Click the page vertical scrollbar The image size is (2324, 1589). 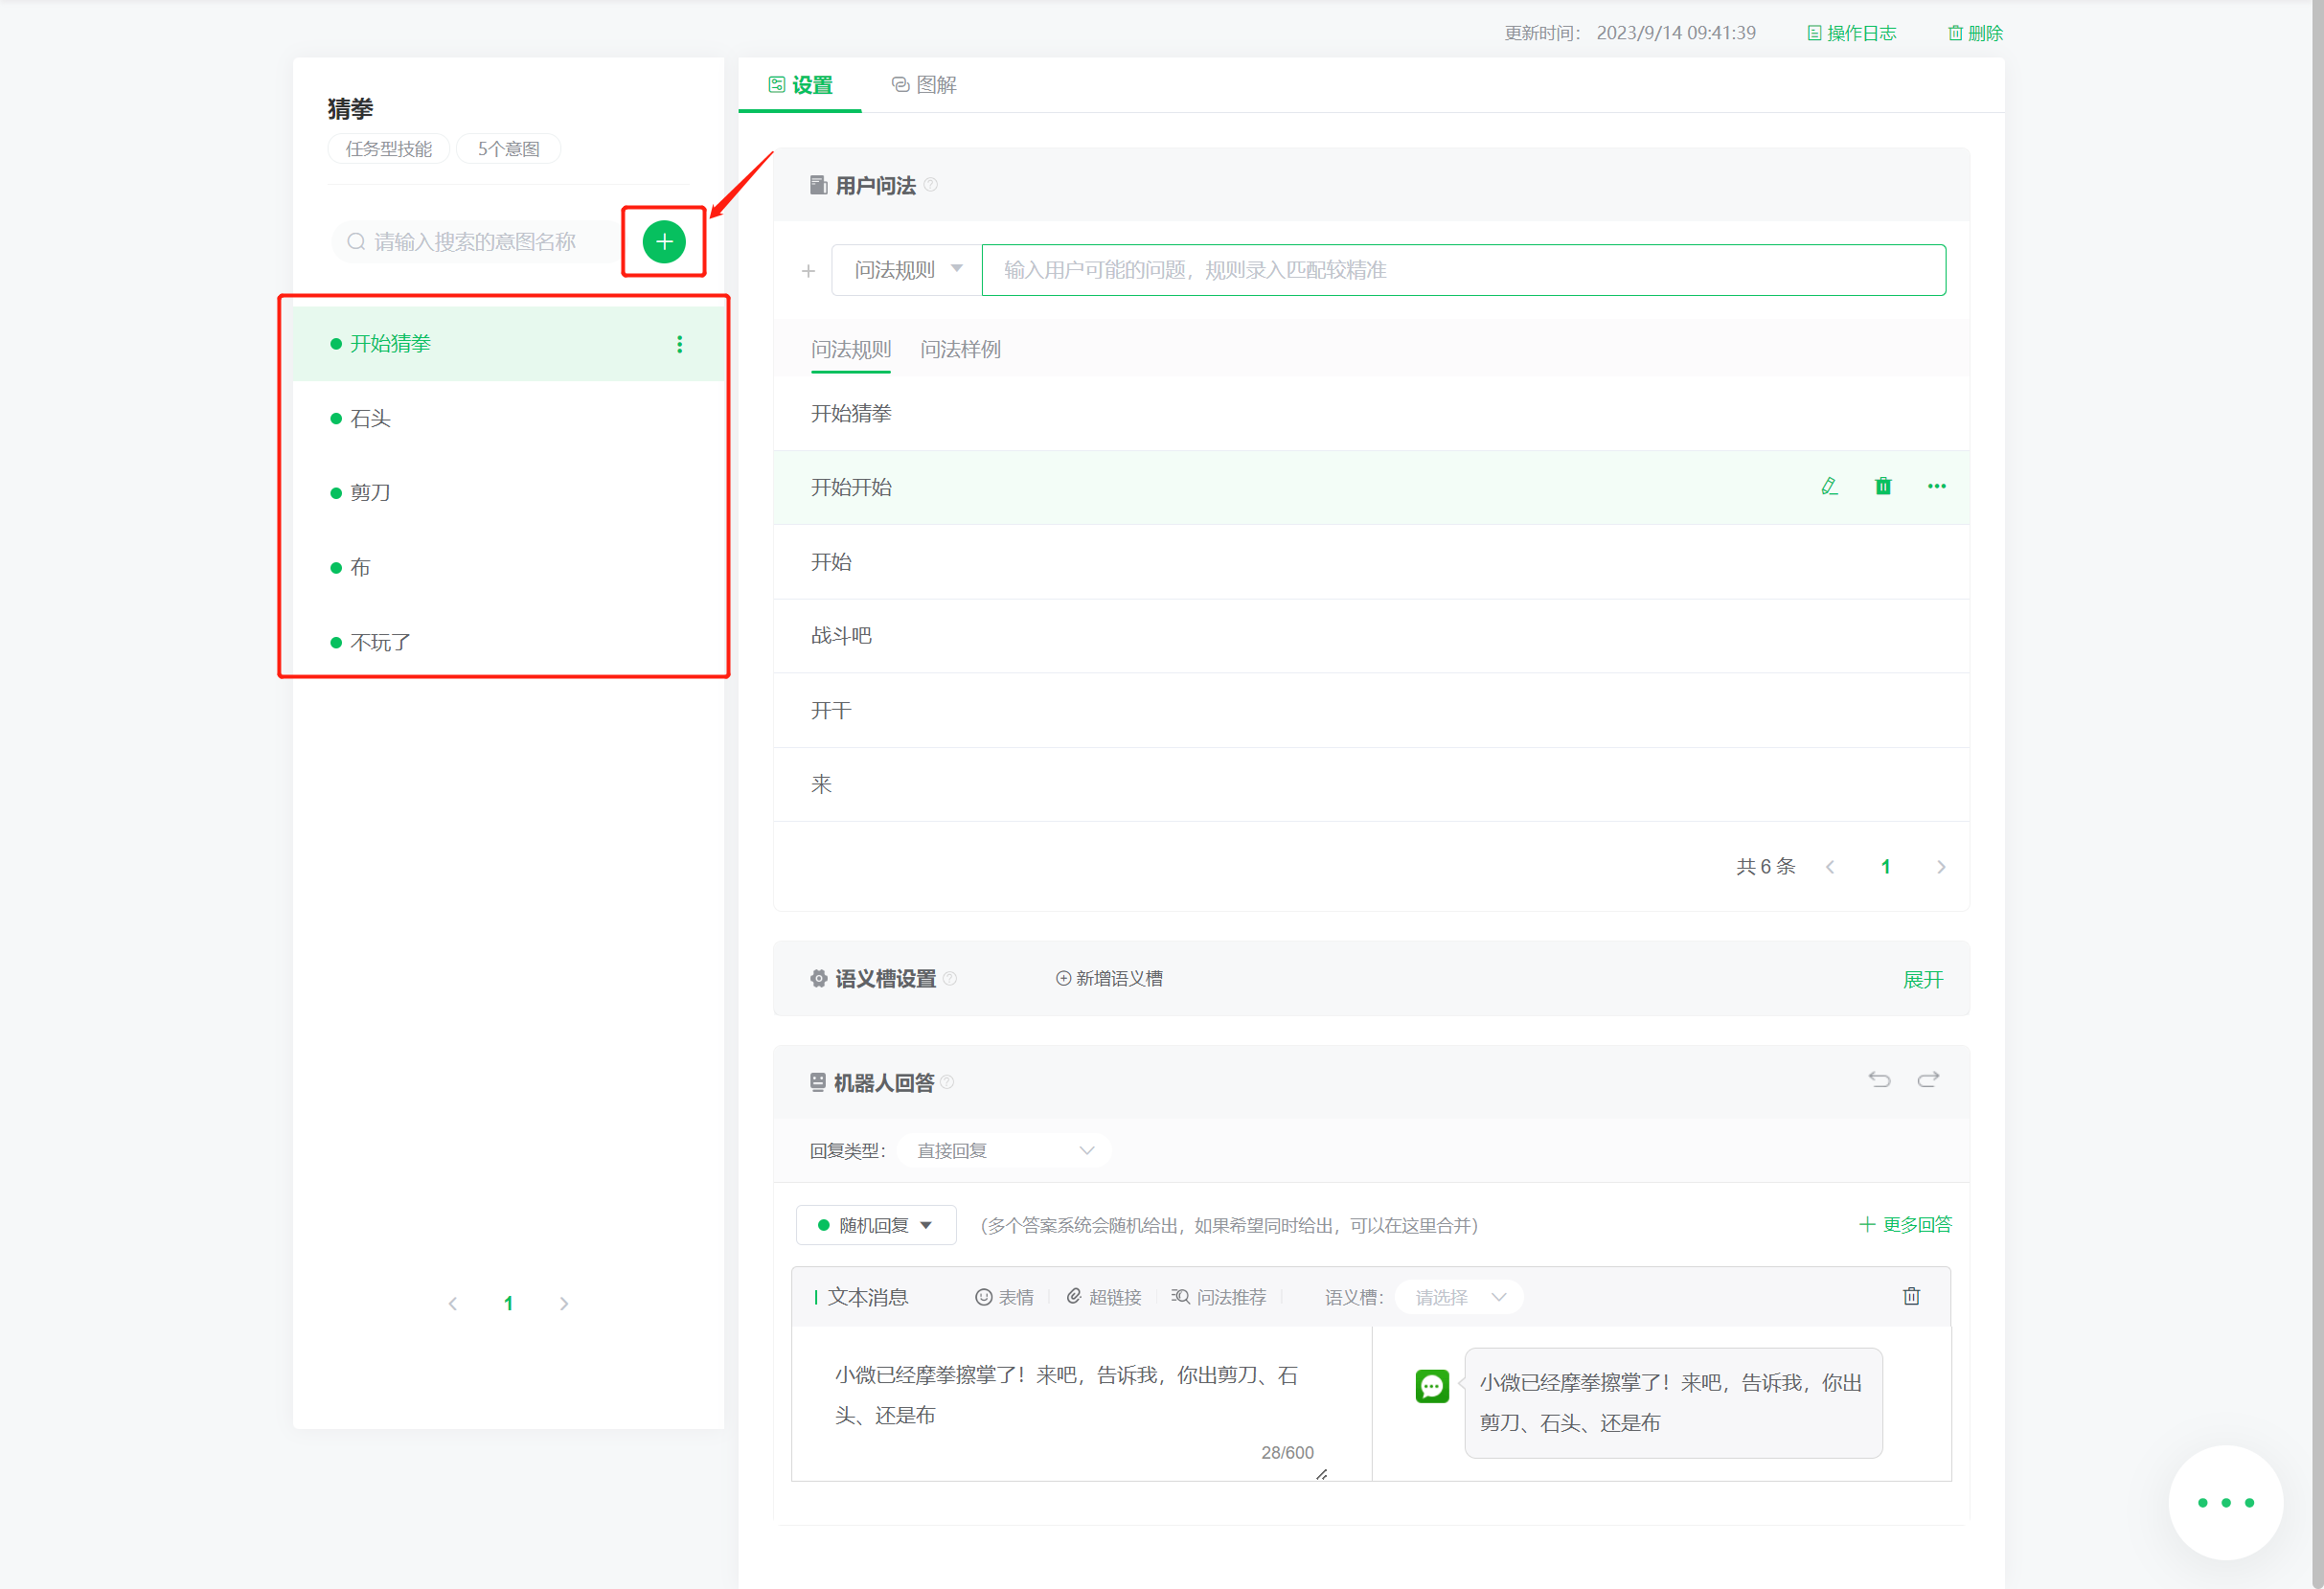point(2316,794)
